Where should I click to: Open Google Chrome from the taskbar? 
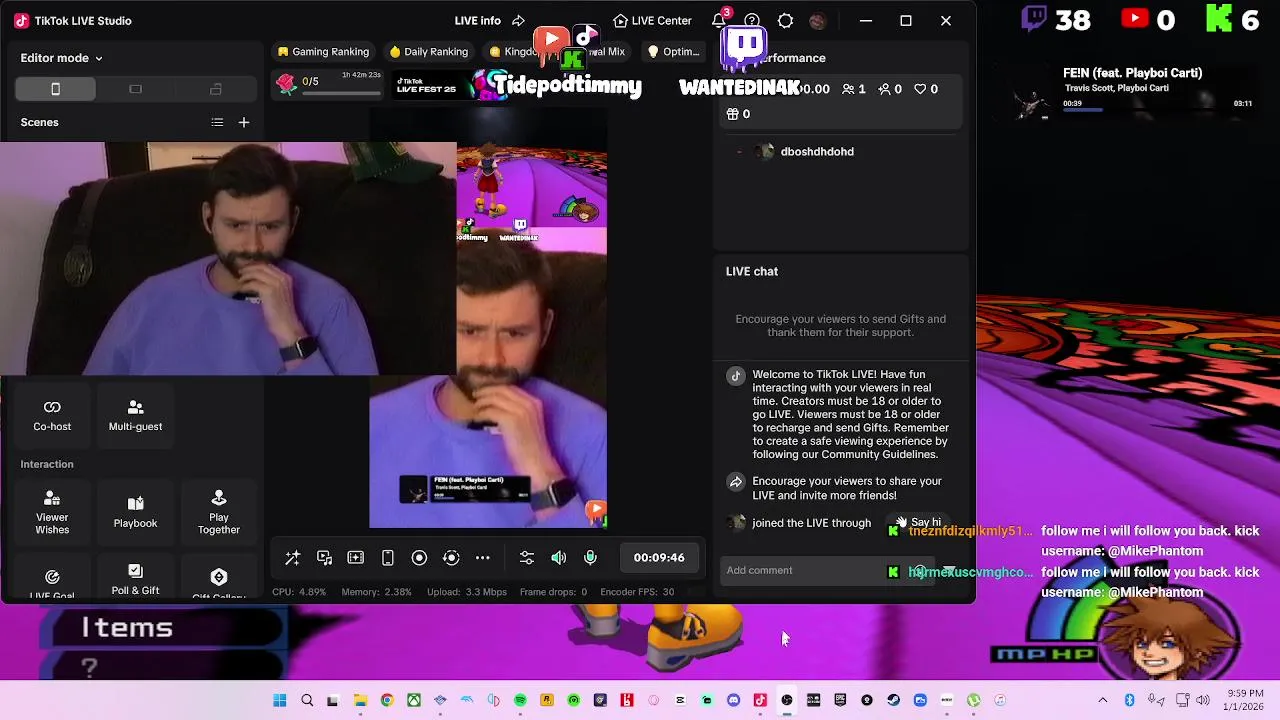coord(387,700)
